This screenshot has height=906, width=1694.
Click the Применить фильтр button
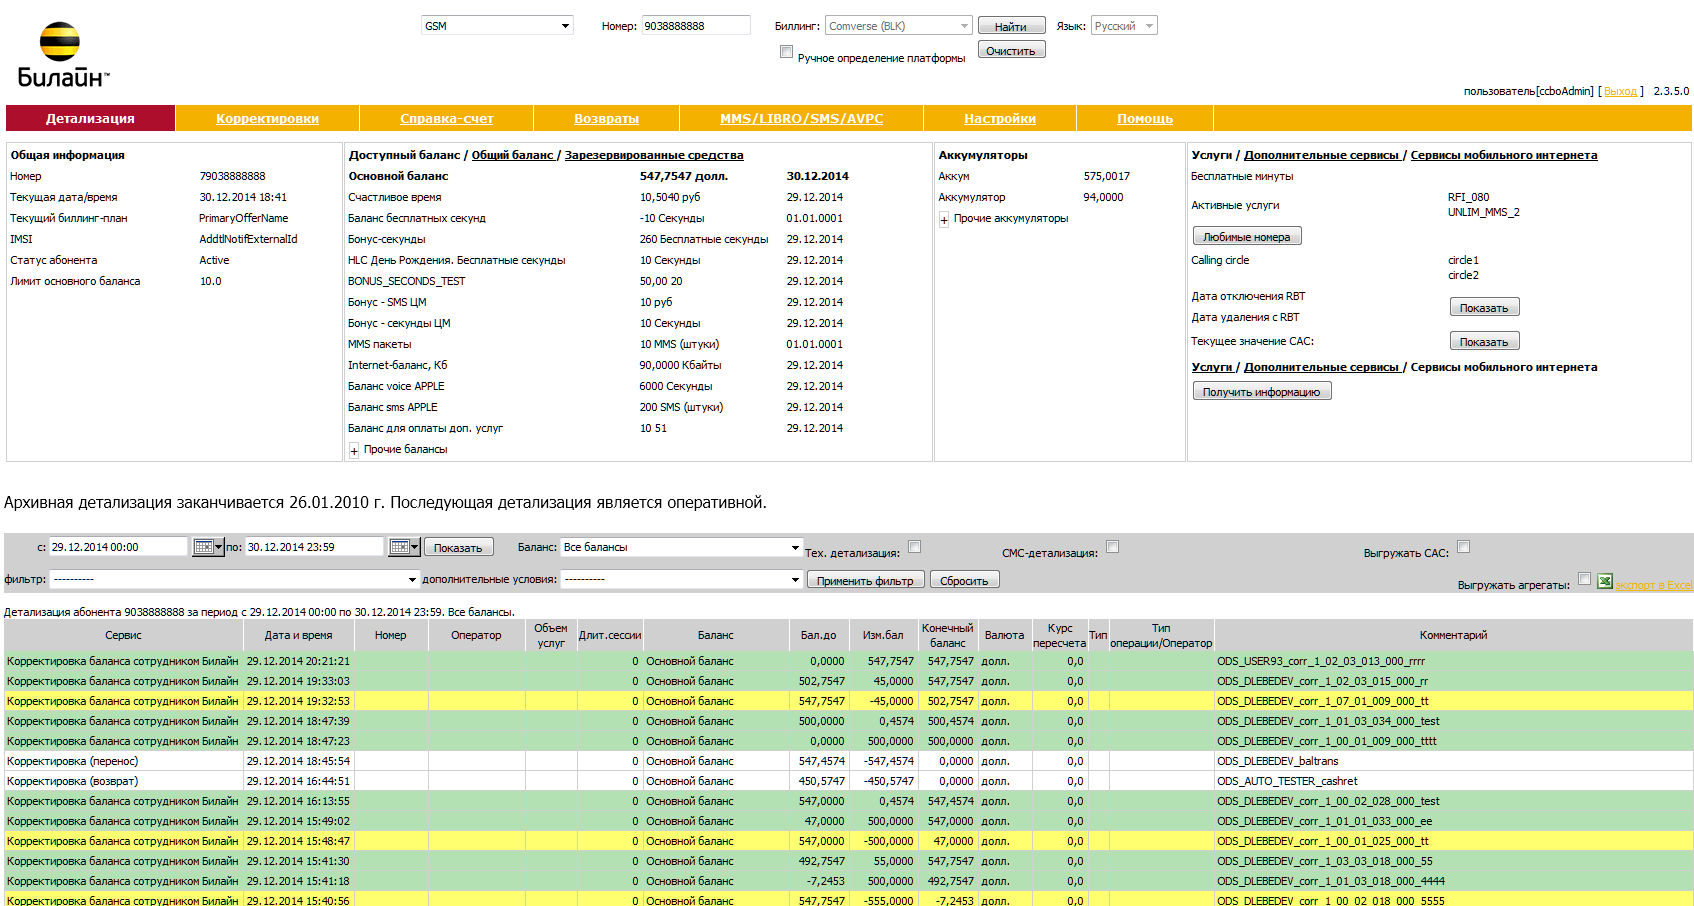865,580
